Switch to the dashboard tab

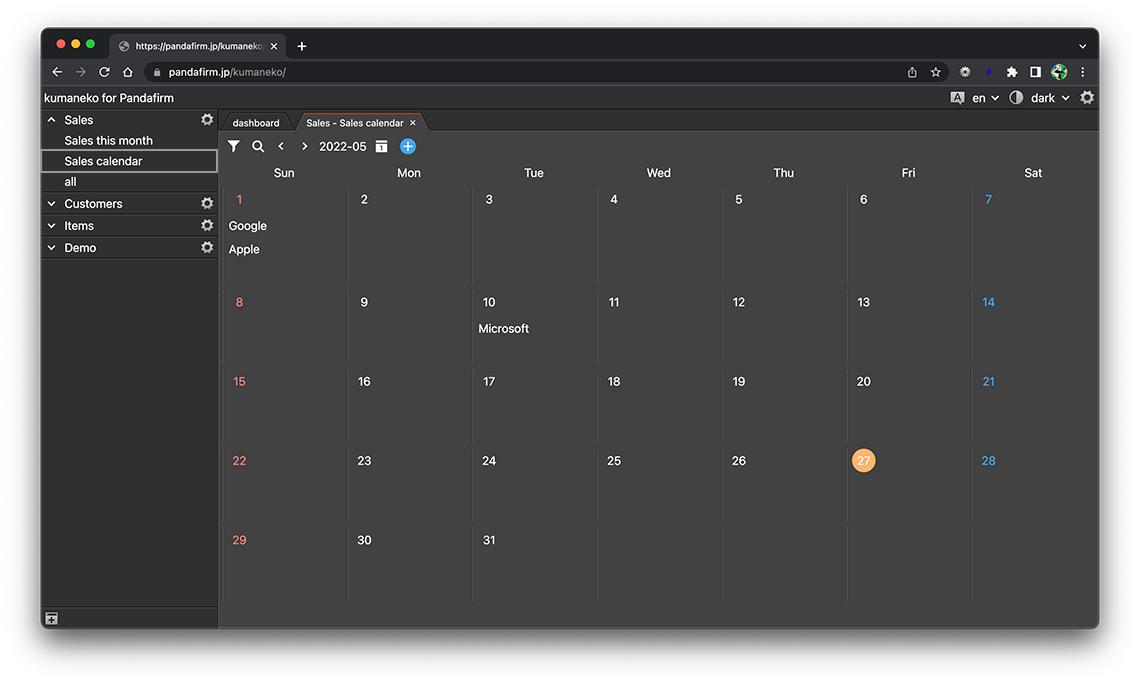click(x=256, y=123)
